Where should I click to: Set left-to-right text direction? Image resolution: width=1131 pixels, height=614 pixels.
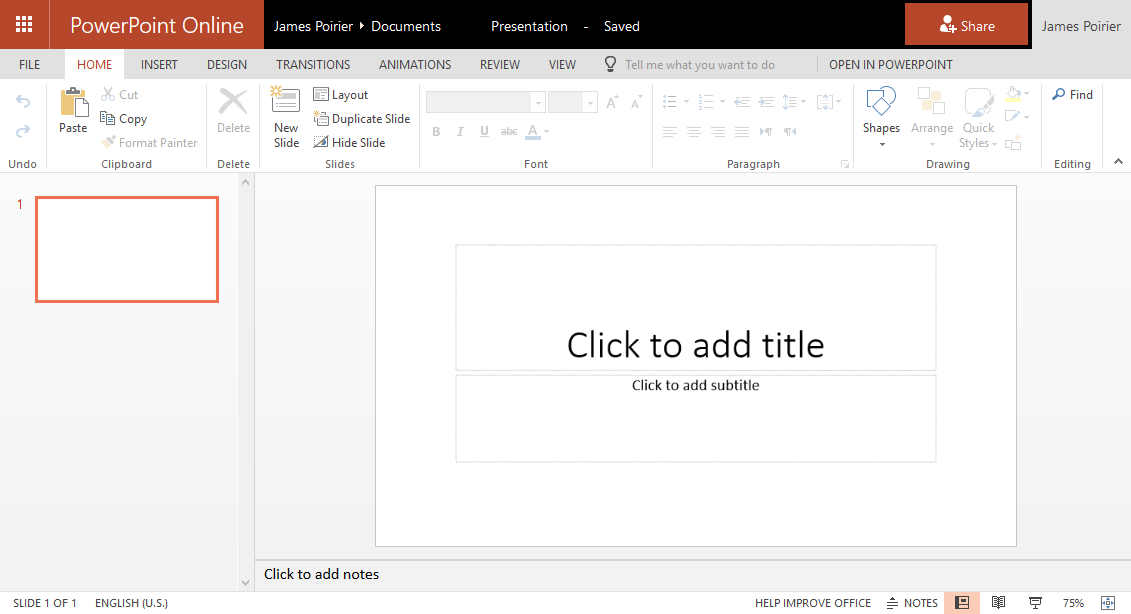tap(766, 131)
